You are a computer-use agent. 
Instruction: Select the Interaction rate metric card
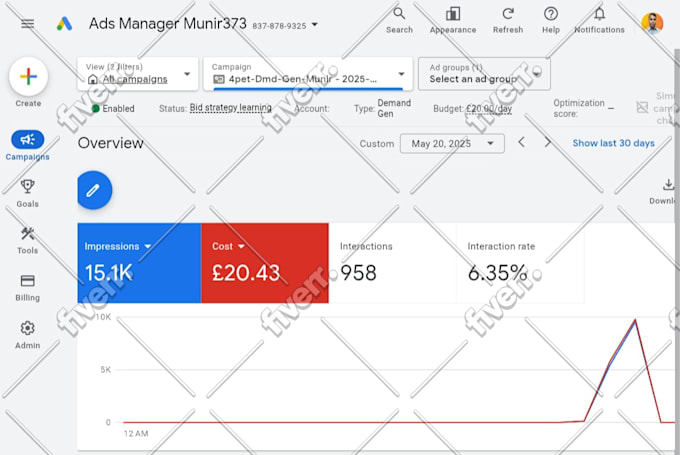pos(520,263)
